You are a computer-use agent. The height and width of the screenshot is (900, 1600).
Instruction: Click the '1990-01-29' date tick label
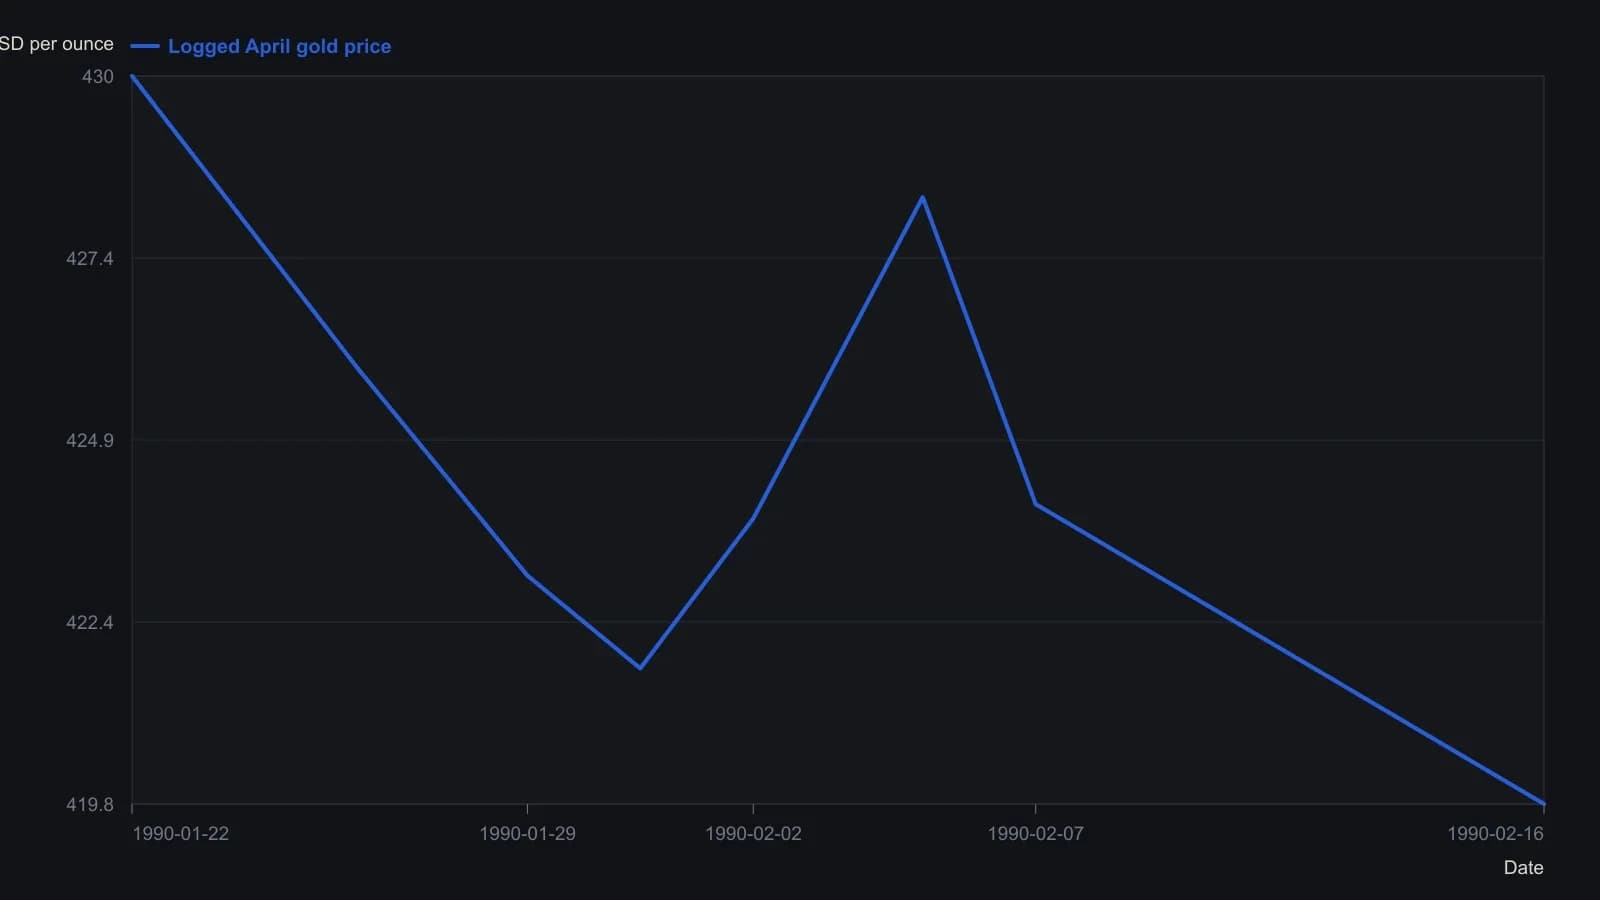coord(527,834)
